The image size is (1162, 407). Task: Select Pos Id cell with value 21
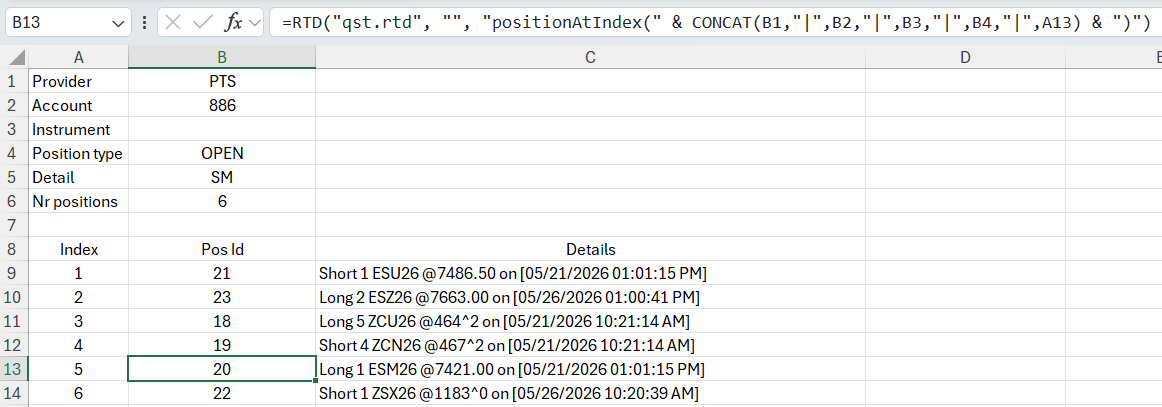(222, 273)
